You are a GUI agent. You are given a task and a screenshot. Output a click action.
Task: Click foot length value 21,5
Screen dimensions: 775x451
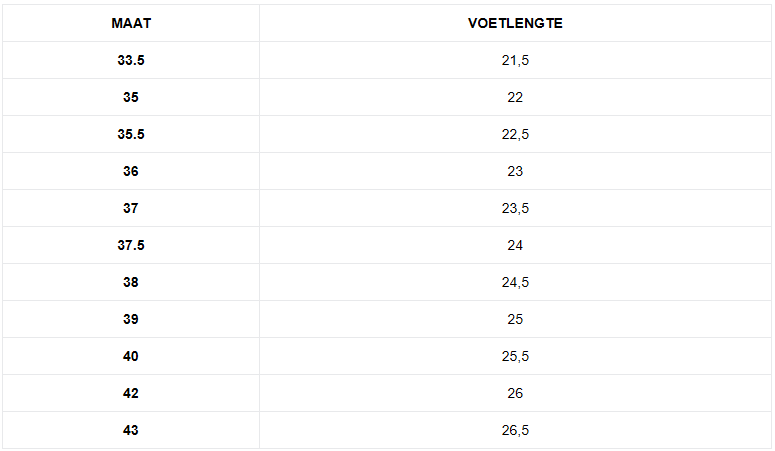pos(515,60)
